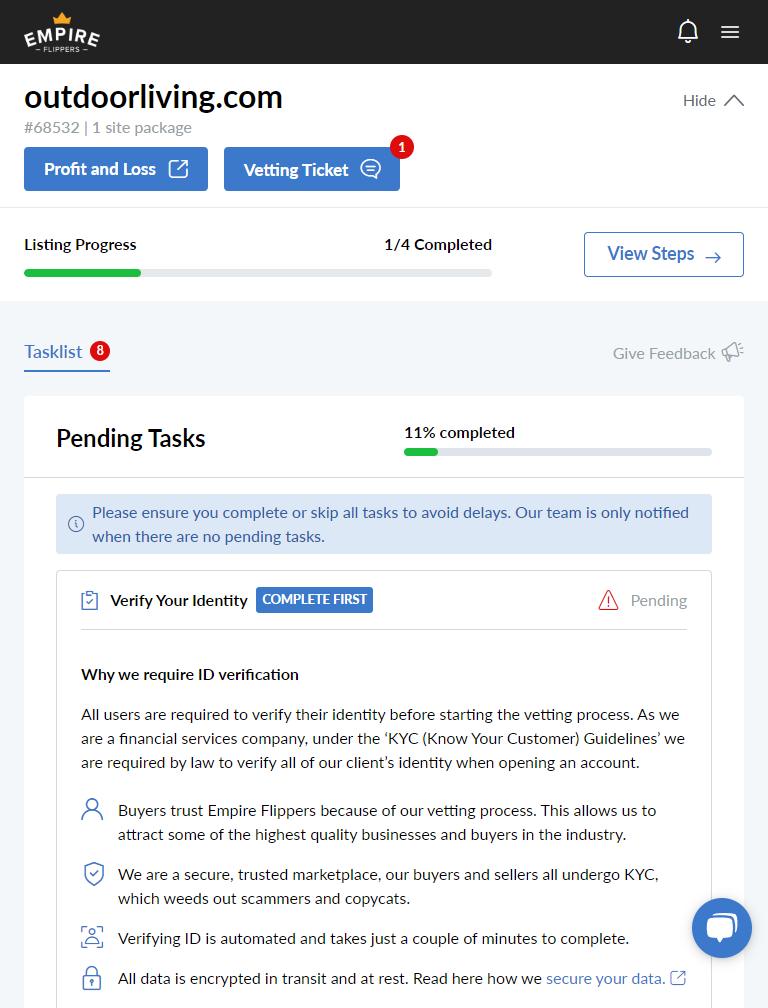Click the info icon in notice banner
This screenshot has width=768, height=1008.
tap(76, 524)
